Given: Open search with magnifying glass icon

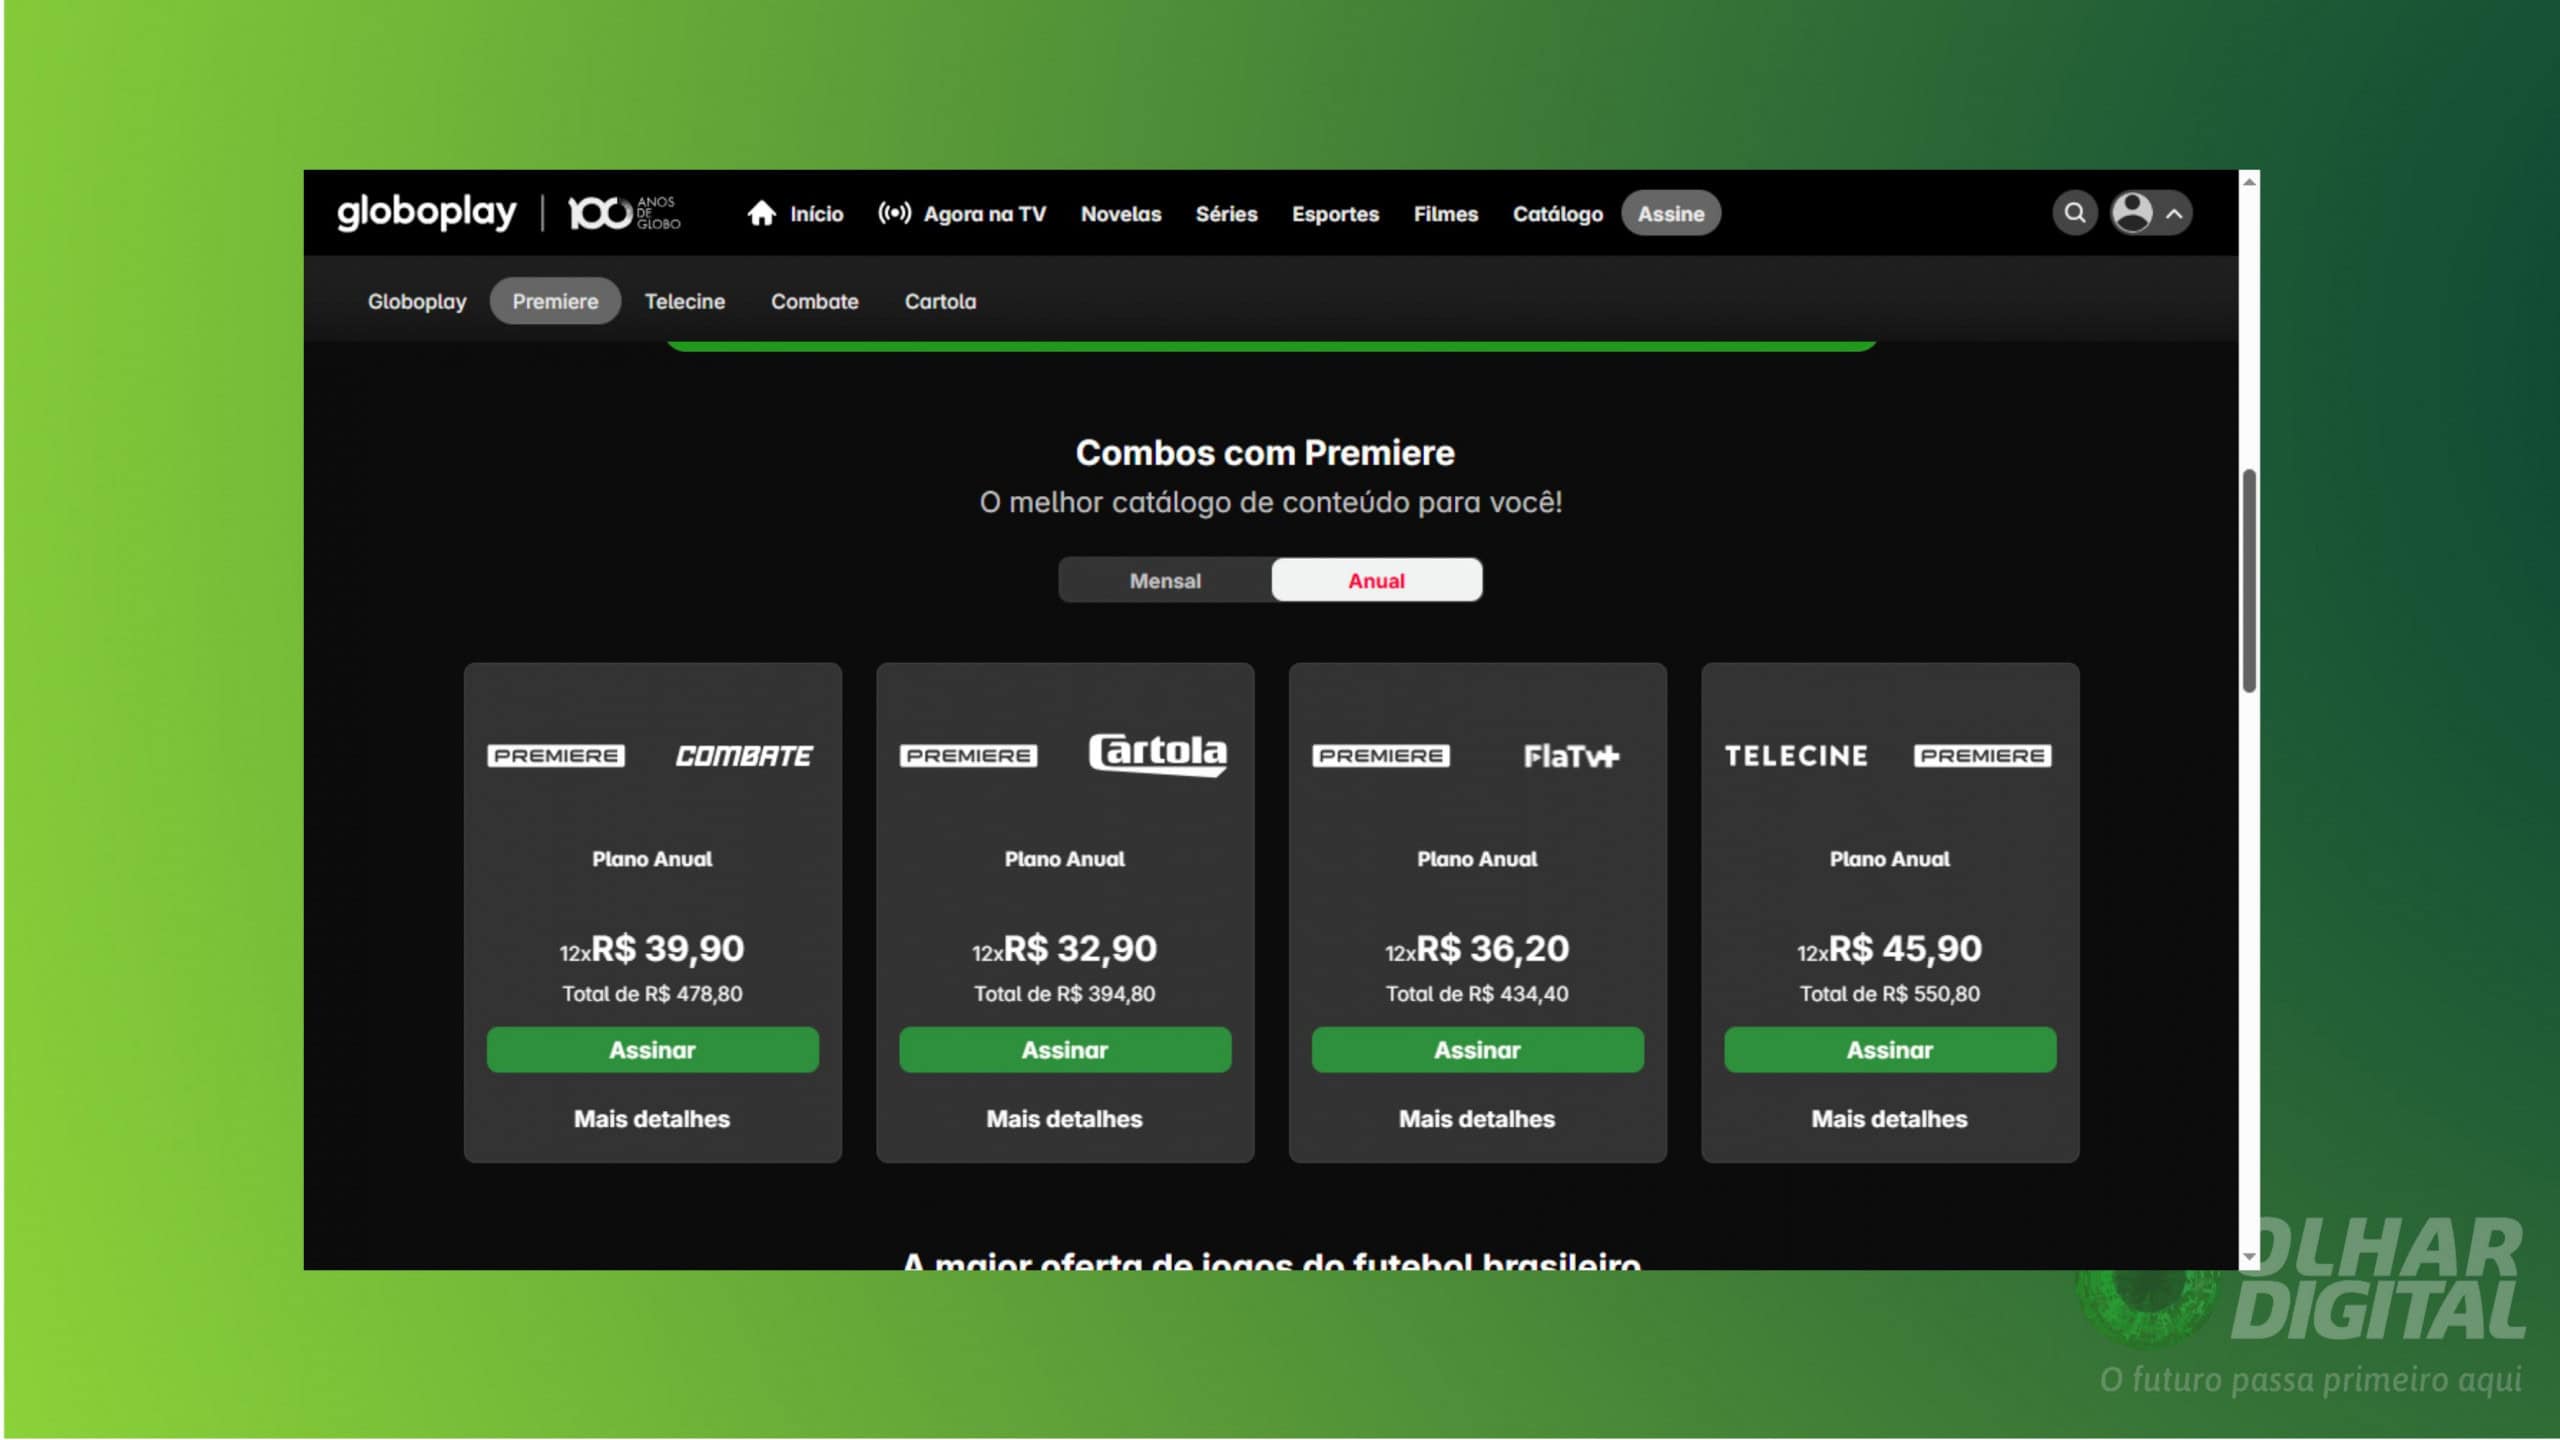Looking at the screenshot, I should coord(2075,213).
